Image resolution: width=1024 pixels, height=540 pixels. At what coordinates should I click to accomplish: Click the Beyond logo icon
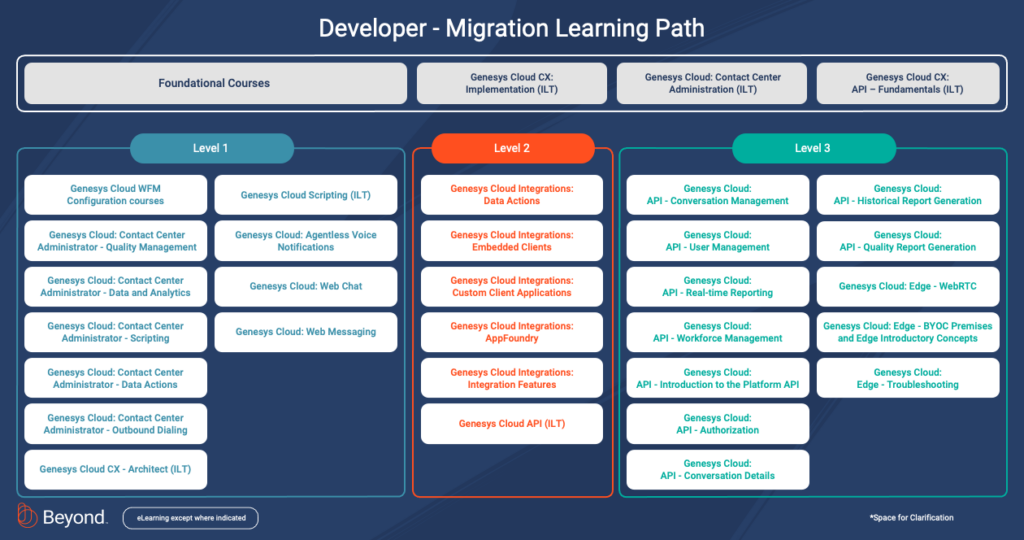pos(27,517)
